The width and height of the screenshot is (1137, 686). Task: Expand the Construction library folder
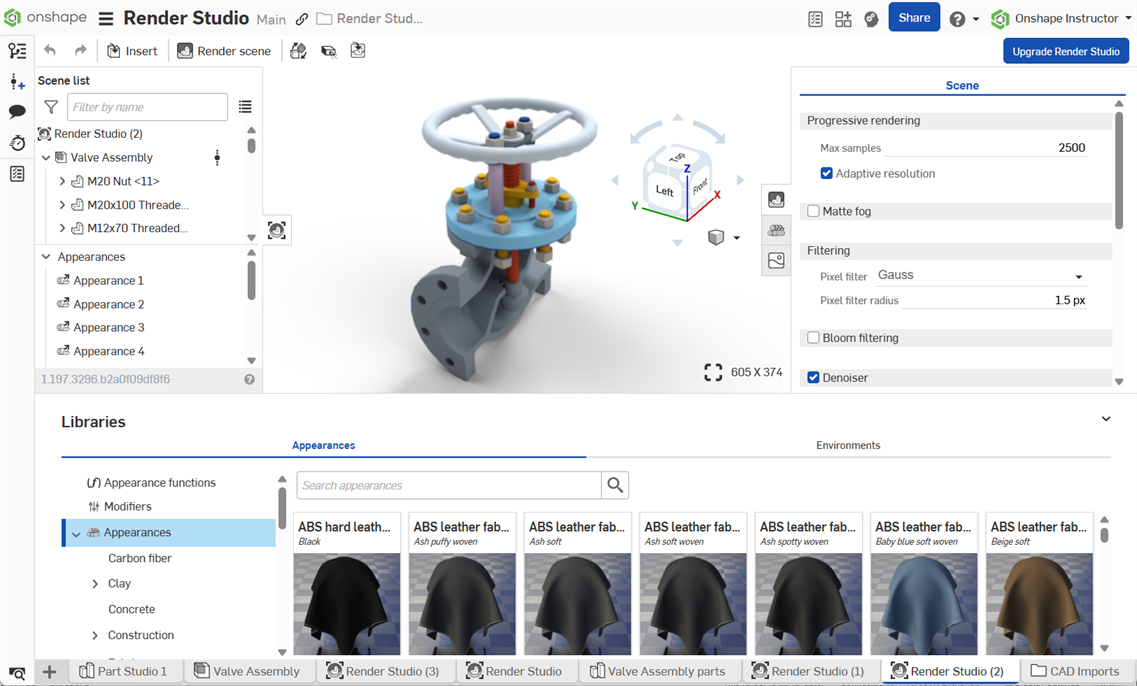95,635
